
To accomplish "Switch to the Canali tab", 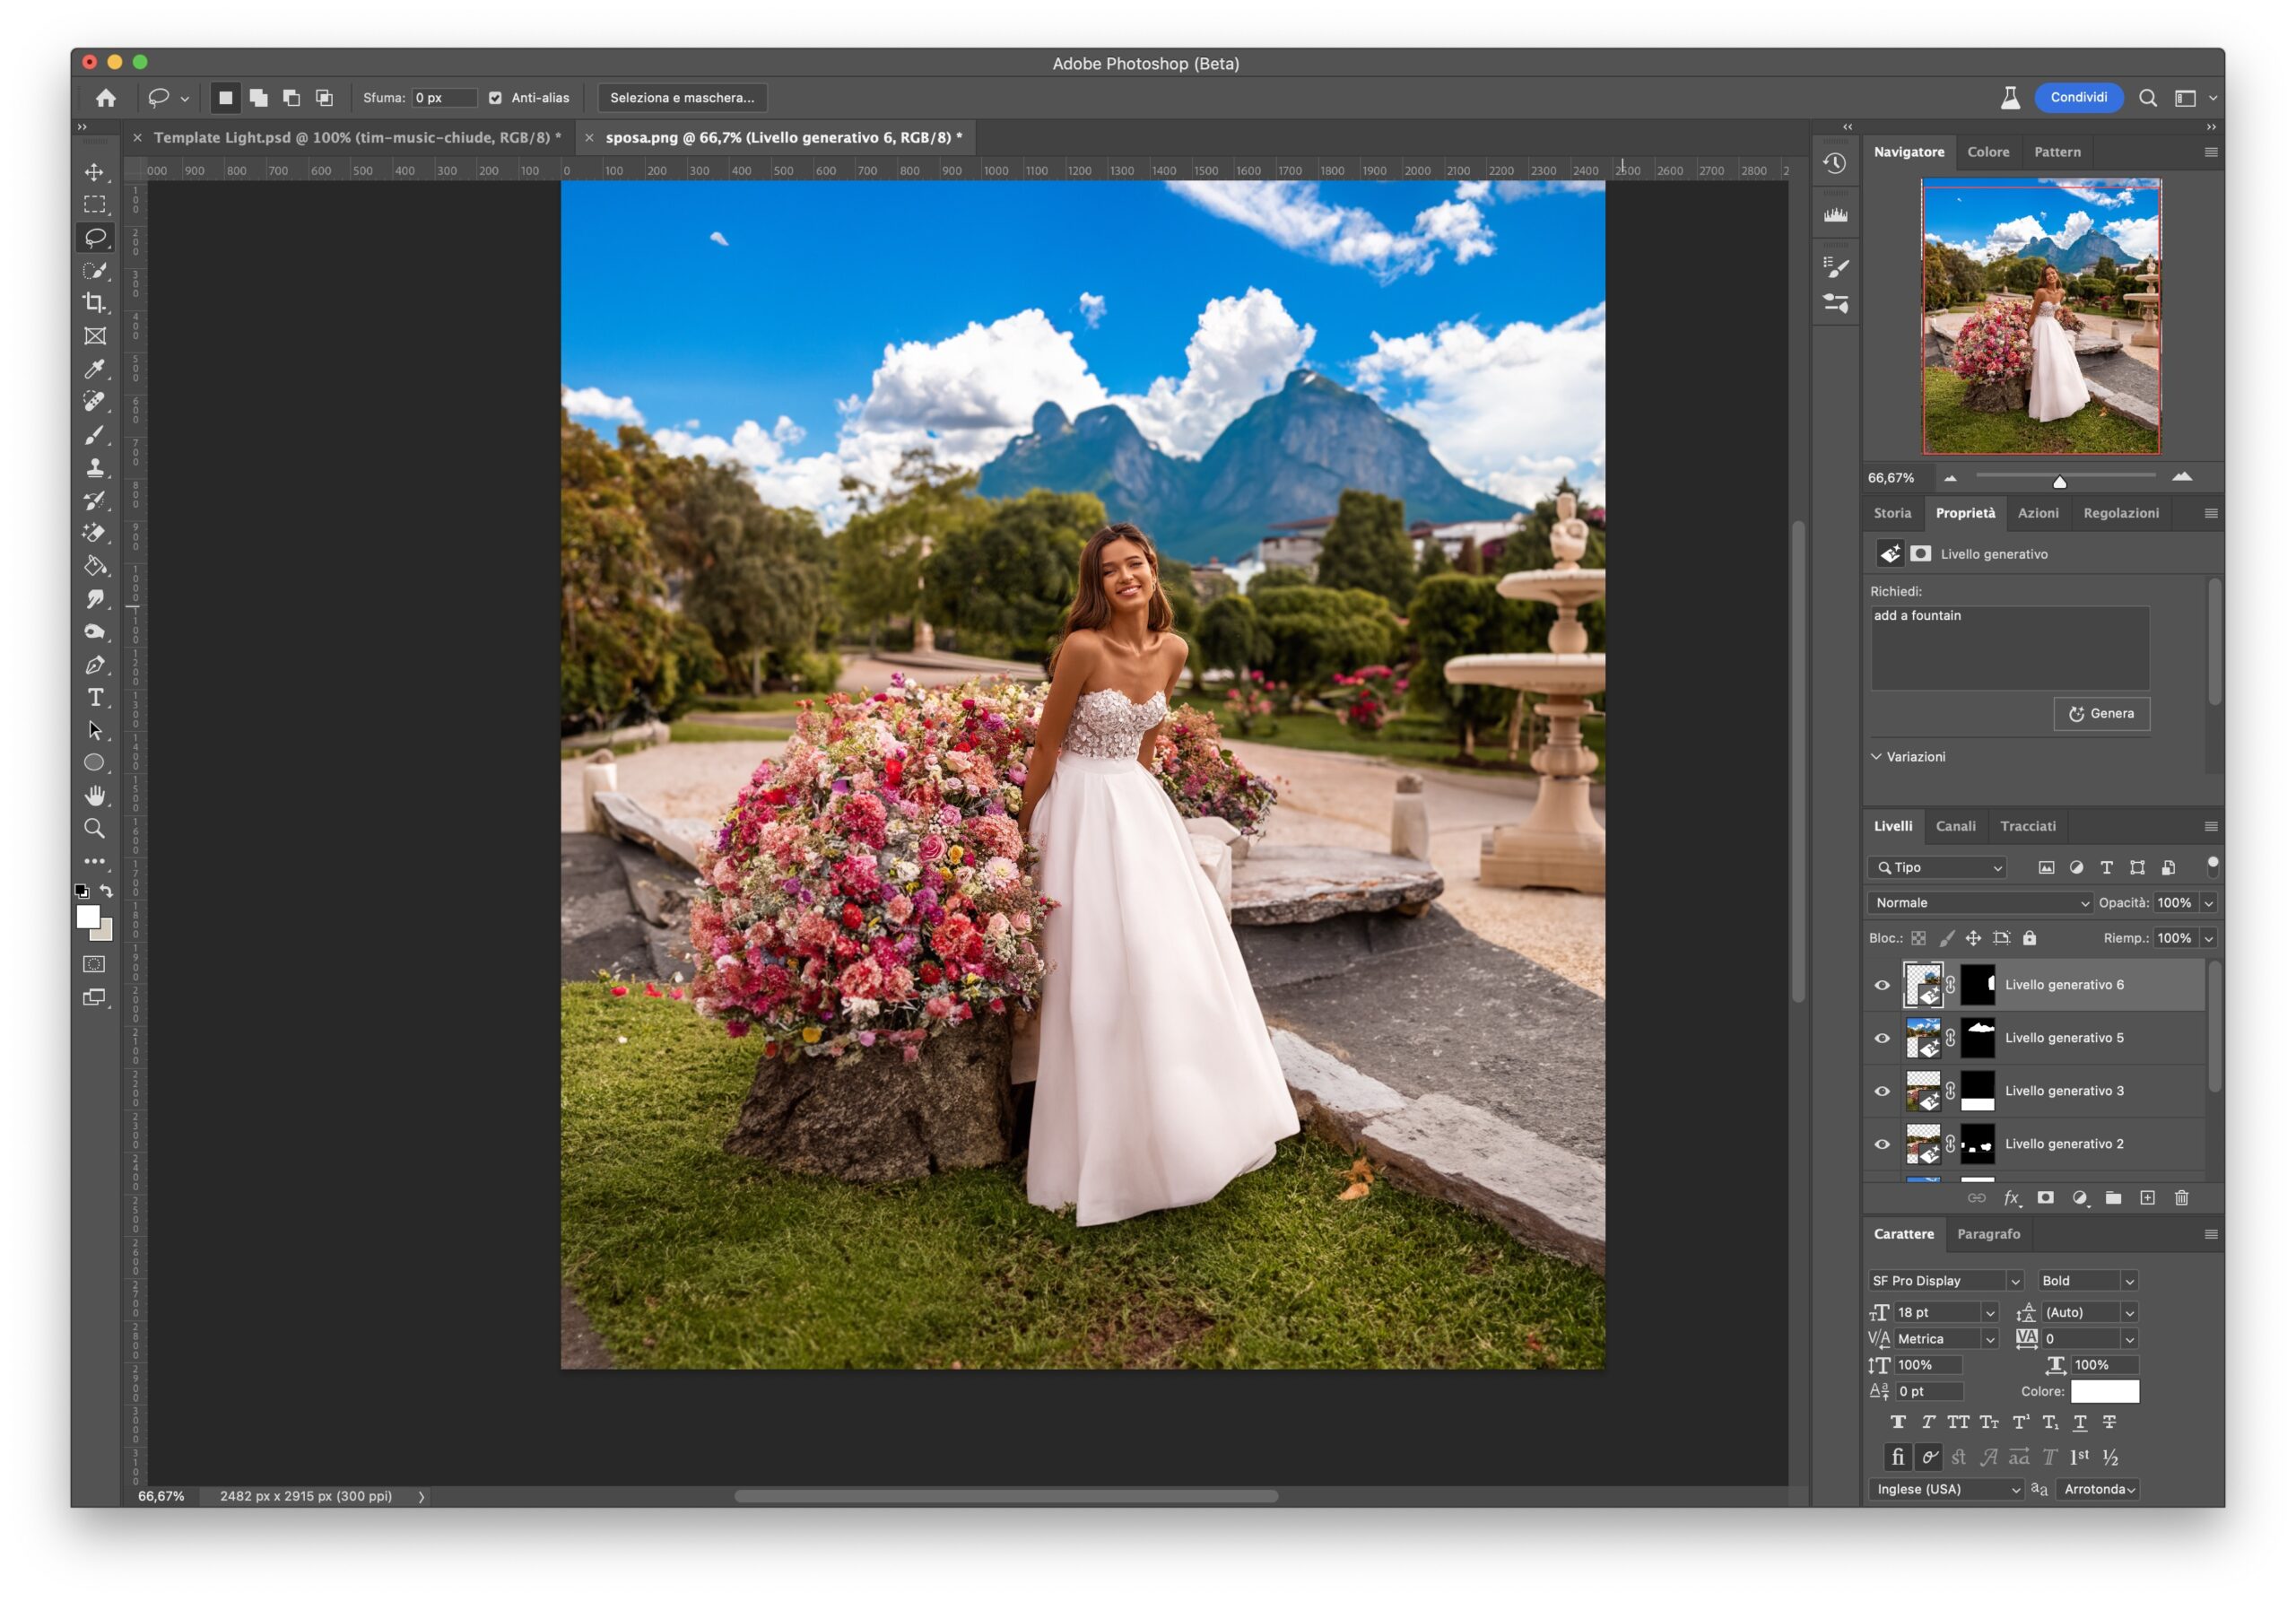I will (1954, 826).
